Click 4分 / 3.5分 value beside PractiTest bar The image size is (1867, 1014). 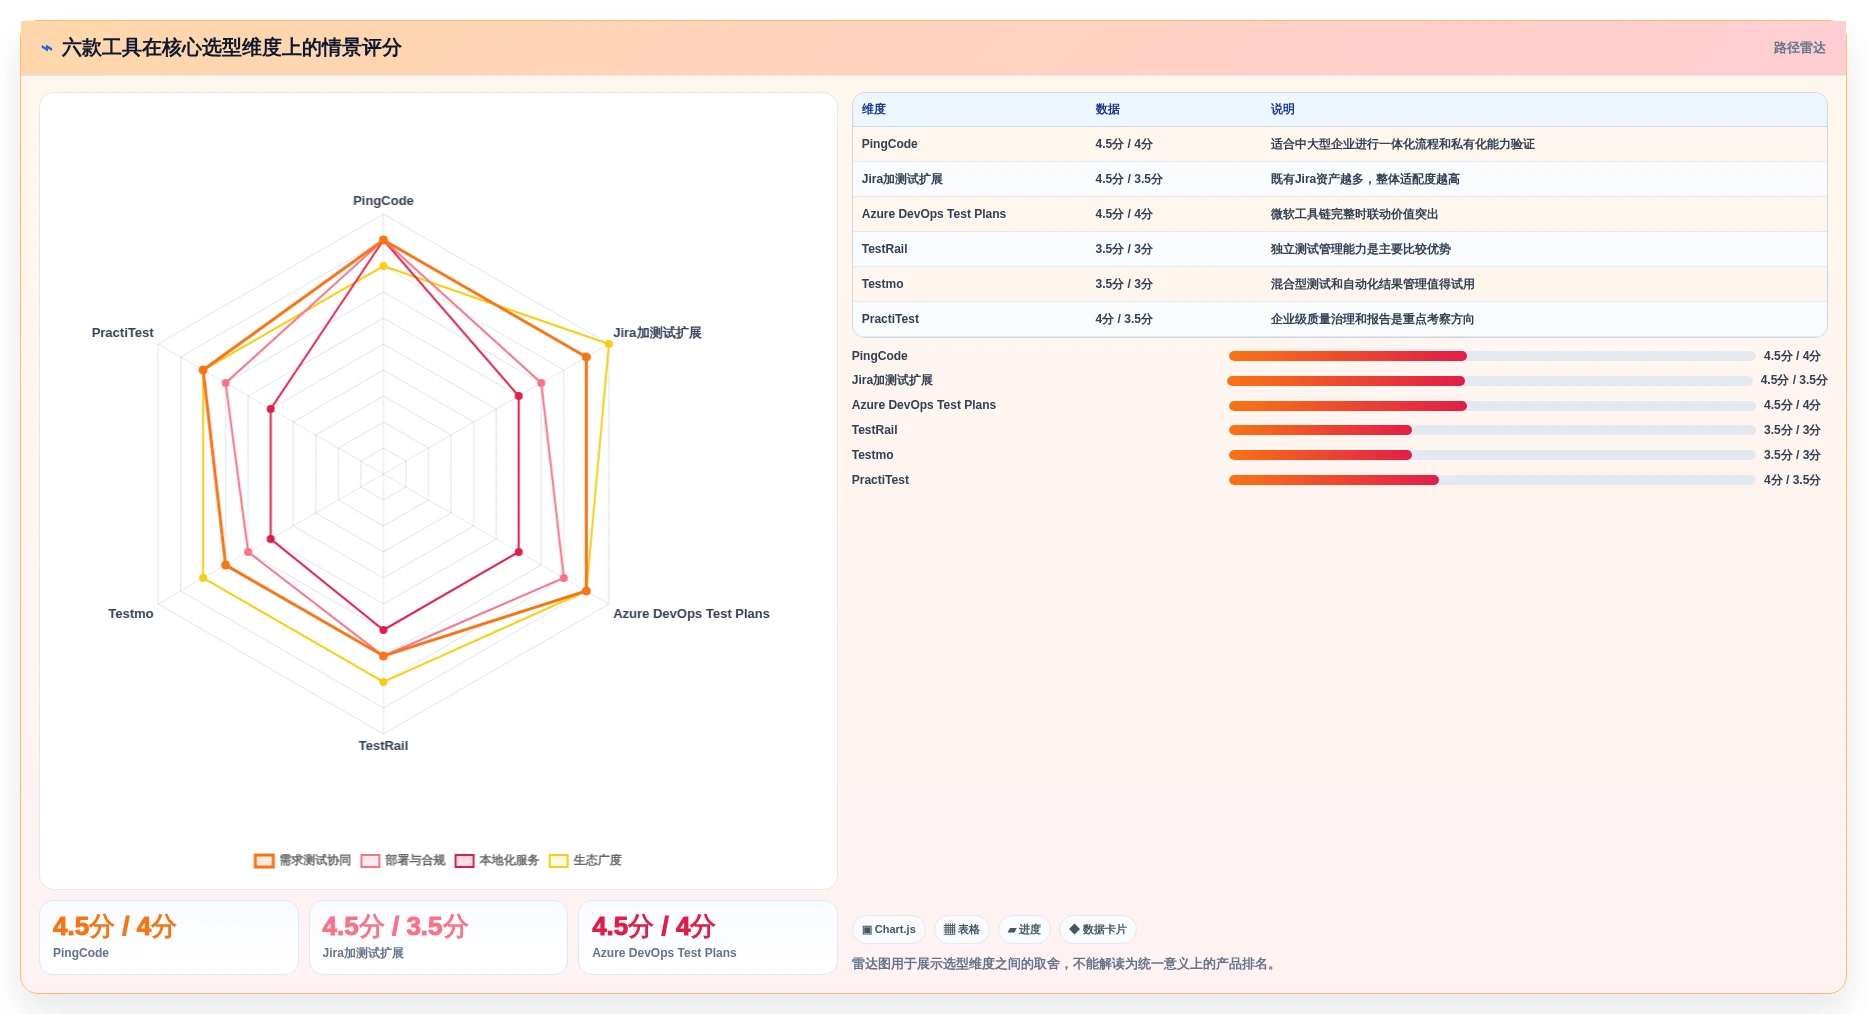coord(1792,480)
